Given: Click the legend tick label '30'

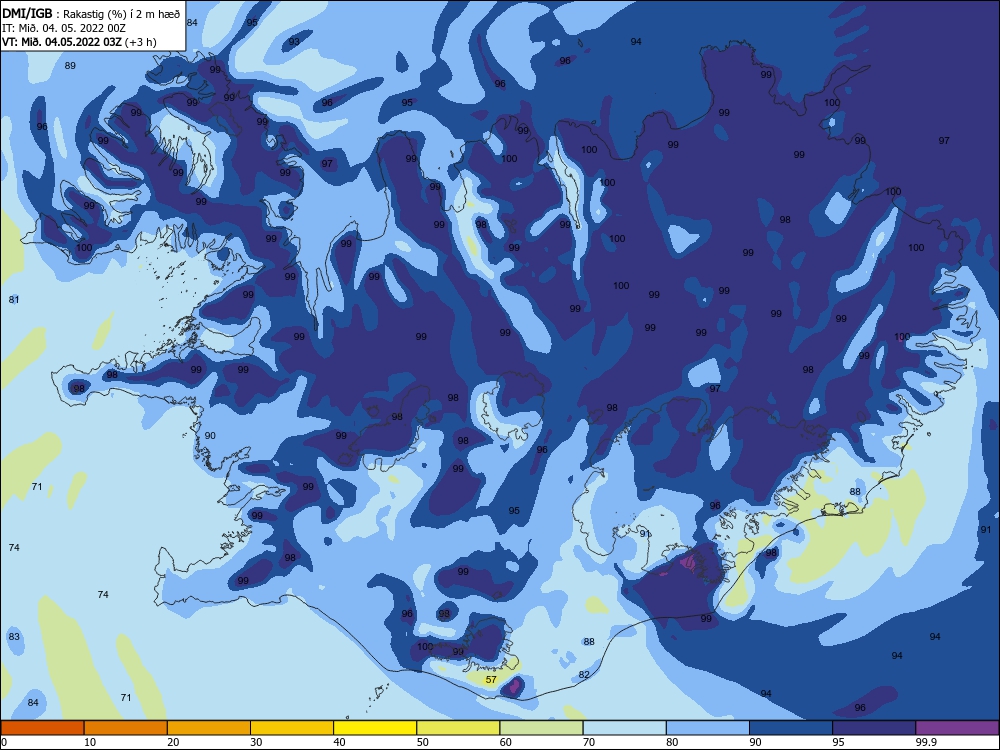Looking at the screenshot, I should (x=256, y=742).
